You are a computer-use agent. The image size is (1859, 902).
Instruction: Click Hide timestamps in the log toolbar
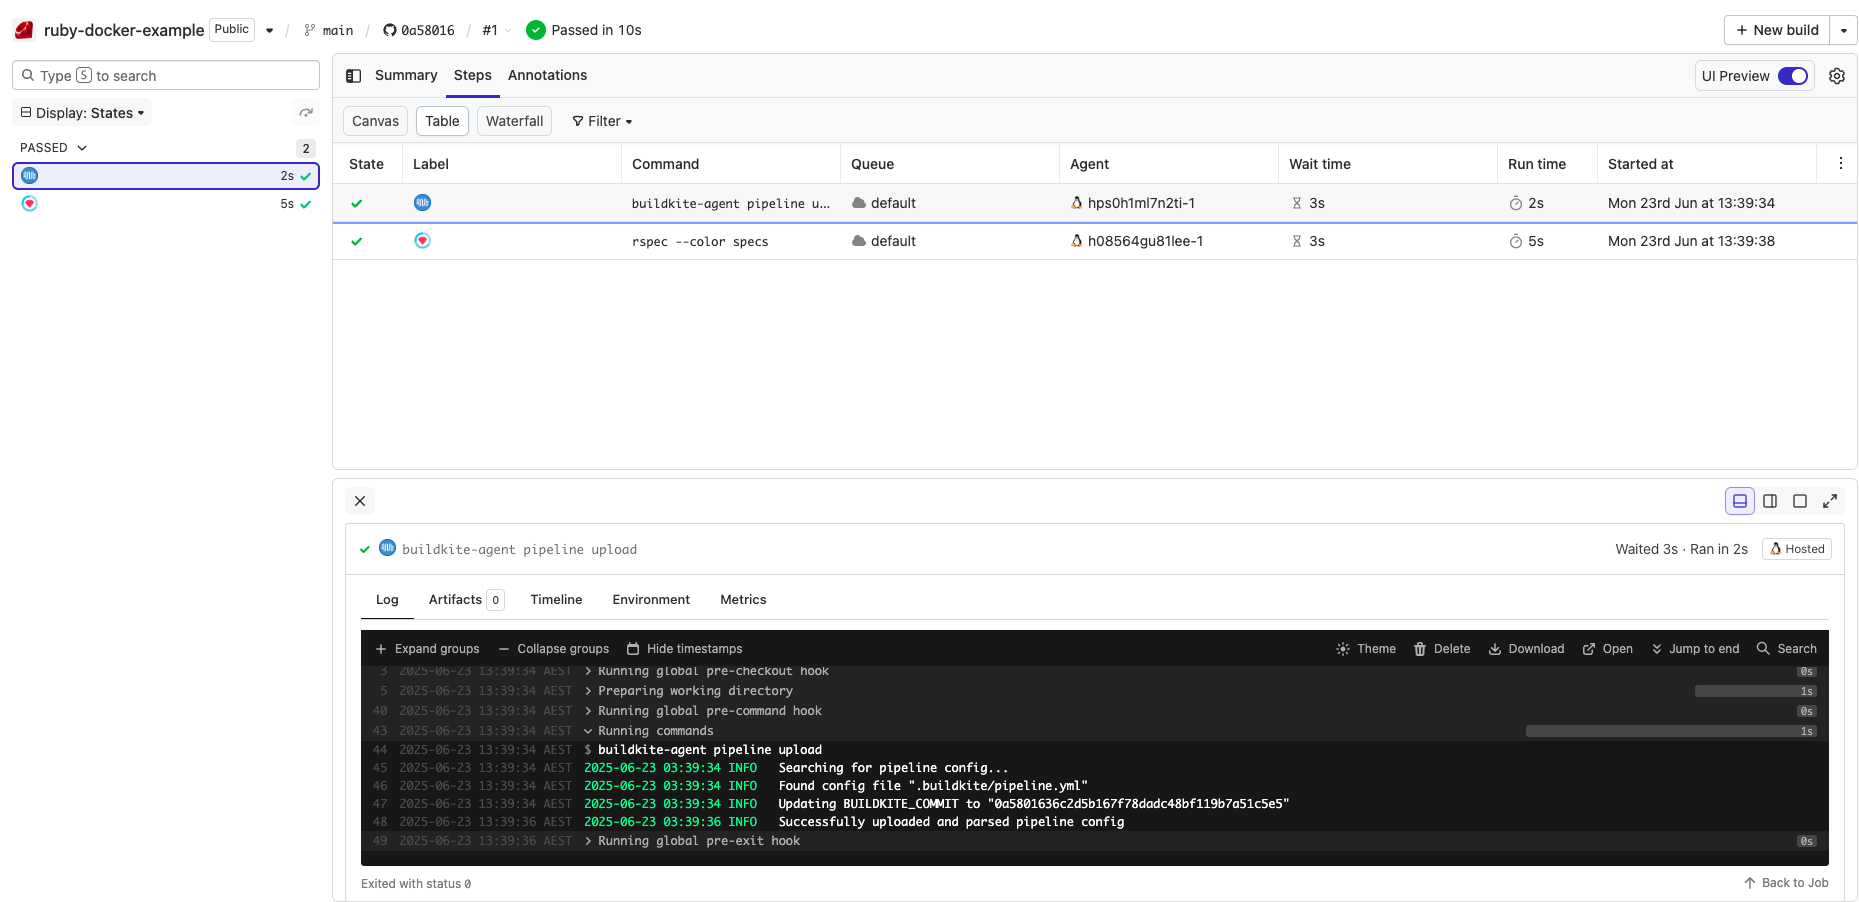click(685, 649)
